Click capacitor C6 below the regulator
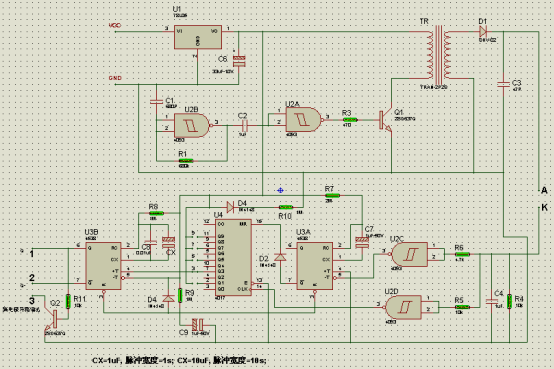 239,61
